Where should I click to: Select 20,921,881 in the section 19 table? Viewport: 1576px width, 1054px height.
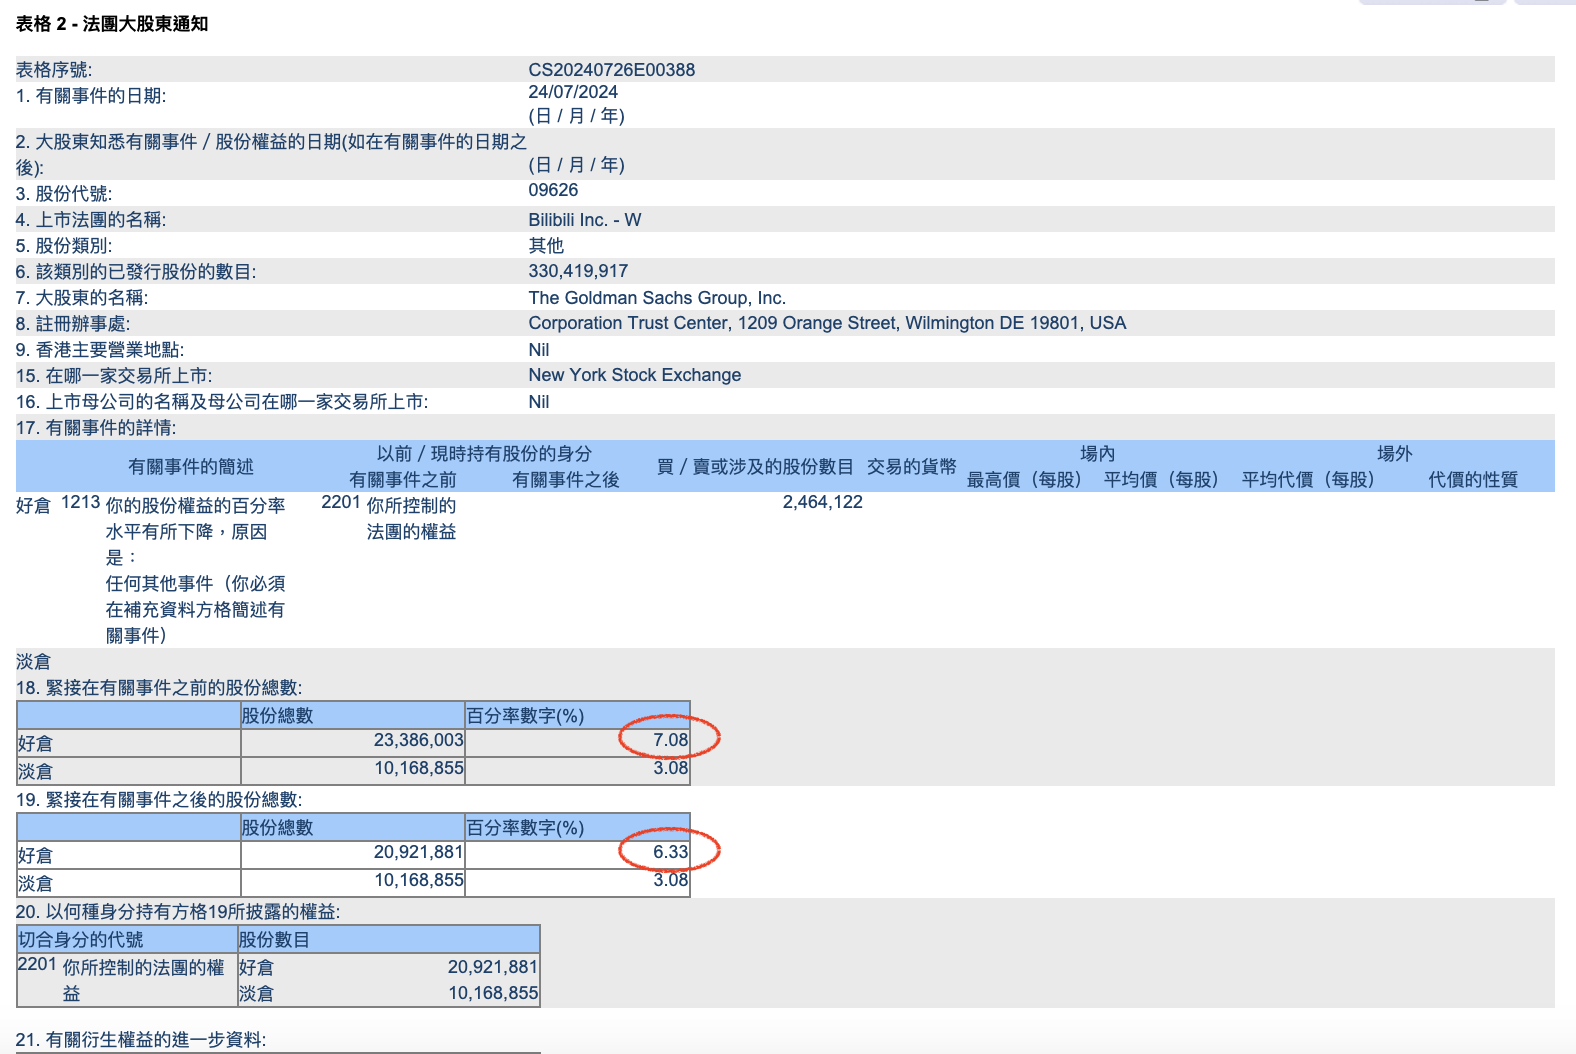(419, 852)
